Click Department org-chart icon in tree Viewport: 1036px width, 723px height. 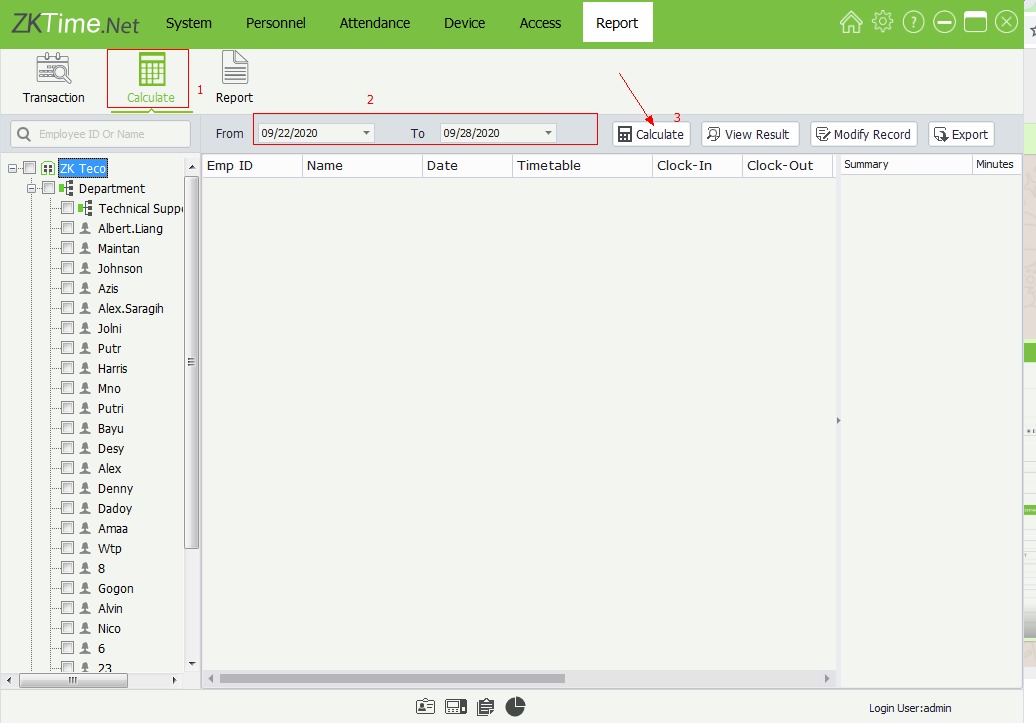click(x=66, y=188)
